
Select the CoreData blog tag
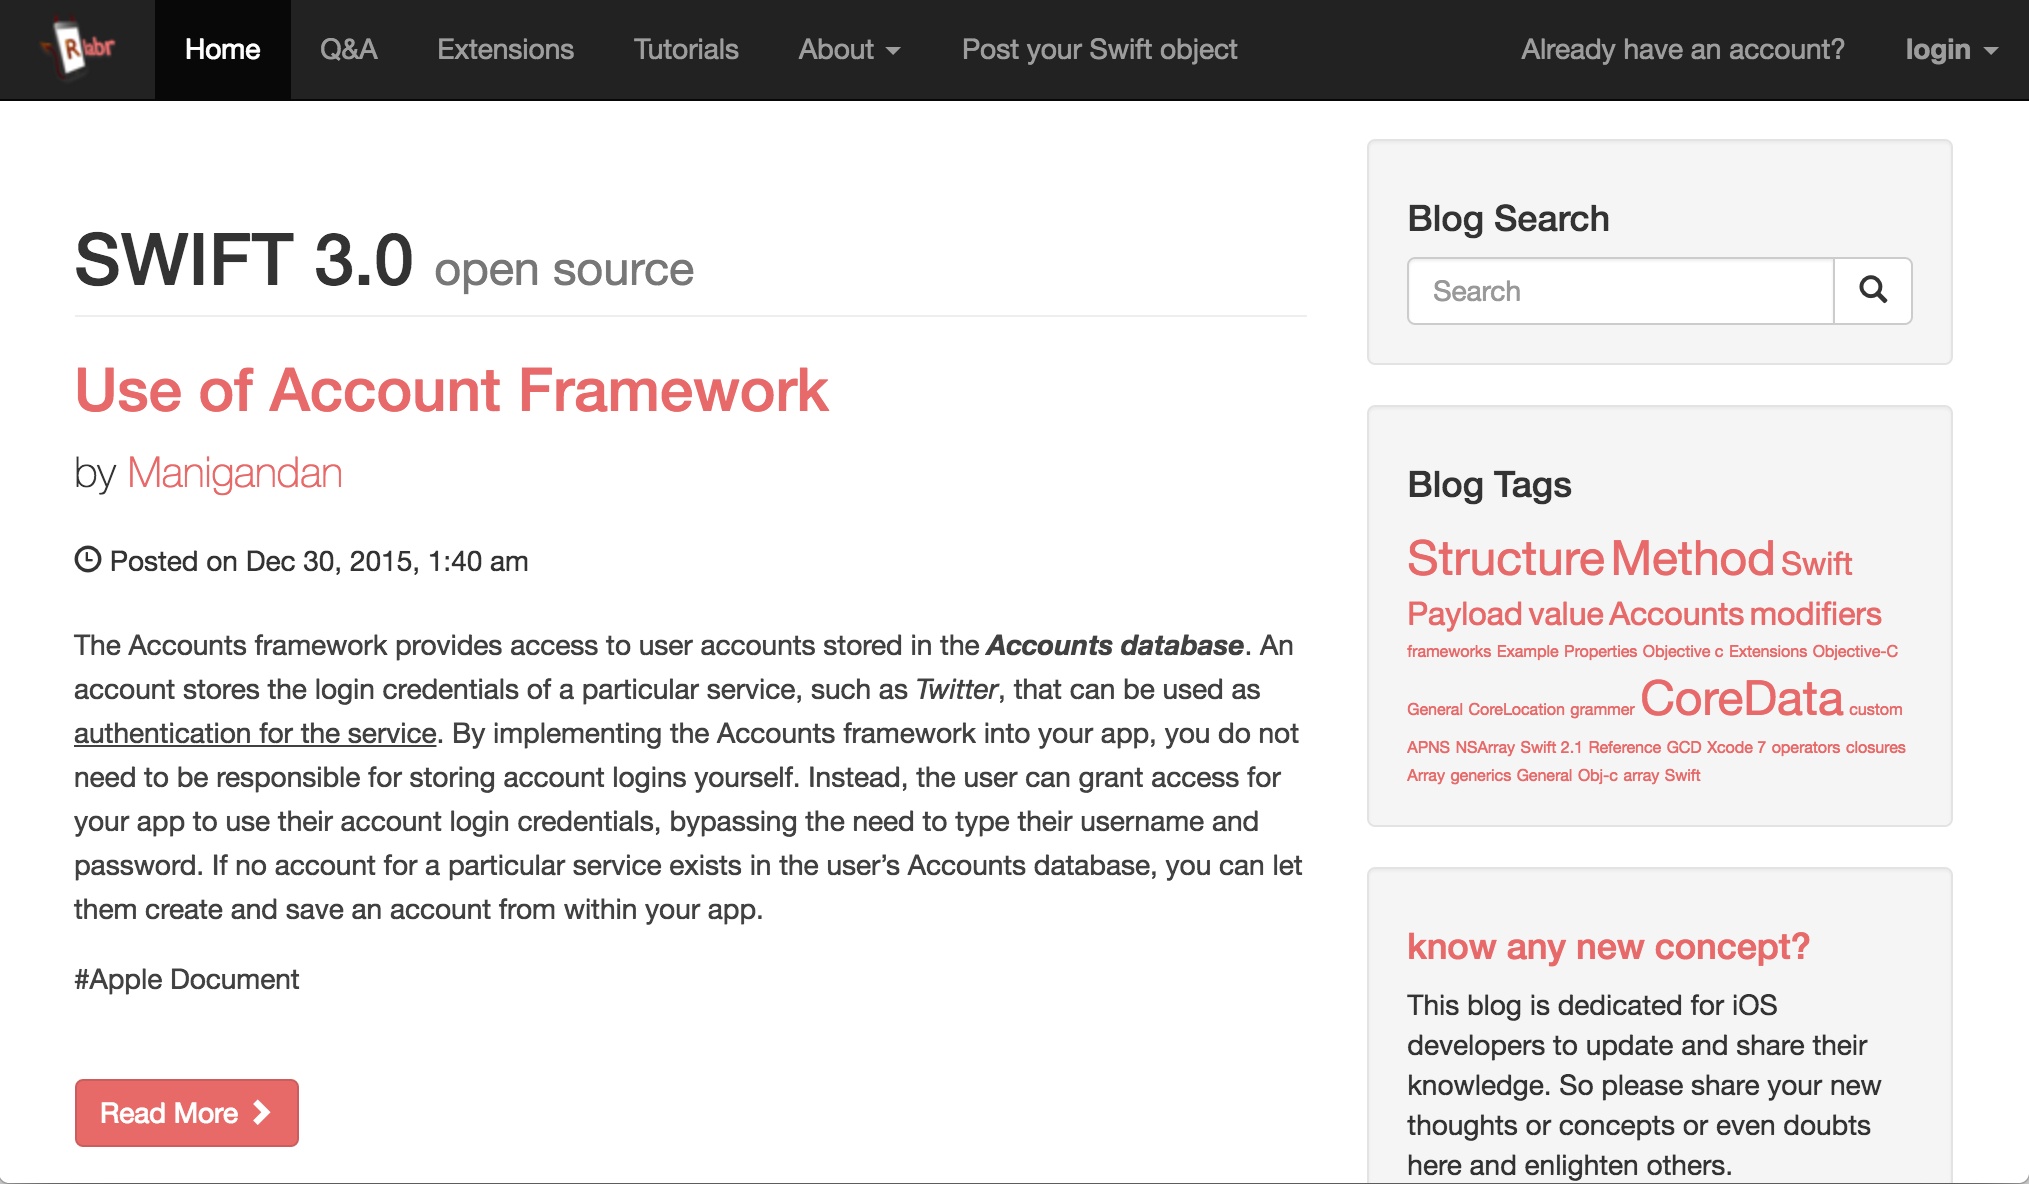(1741, 698)
